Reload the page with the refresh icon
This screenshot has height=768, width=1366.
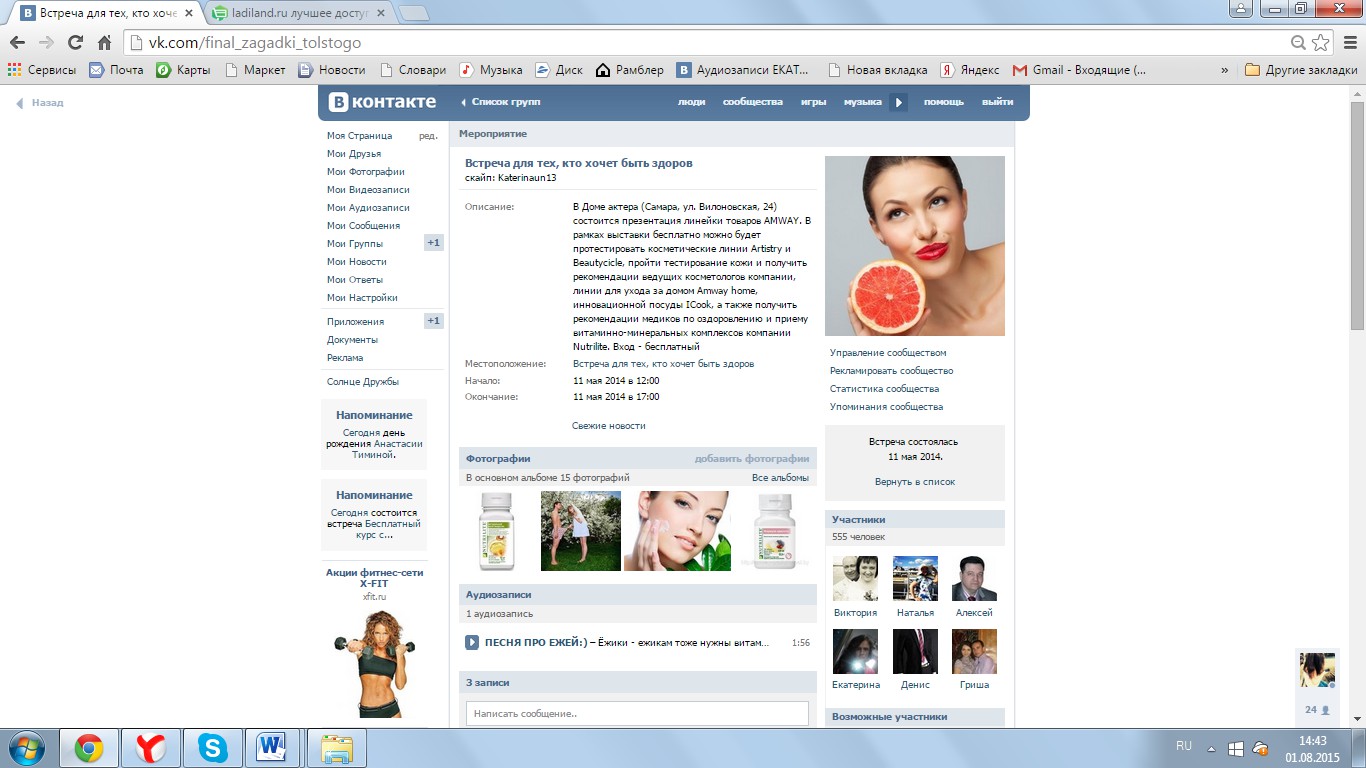point(75,43)
